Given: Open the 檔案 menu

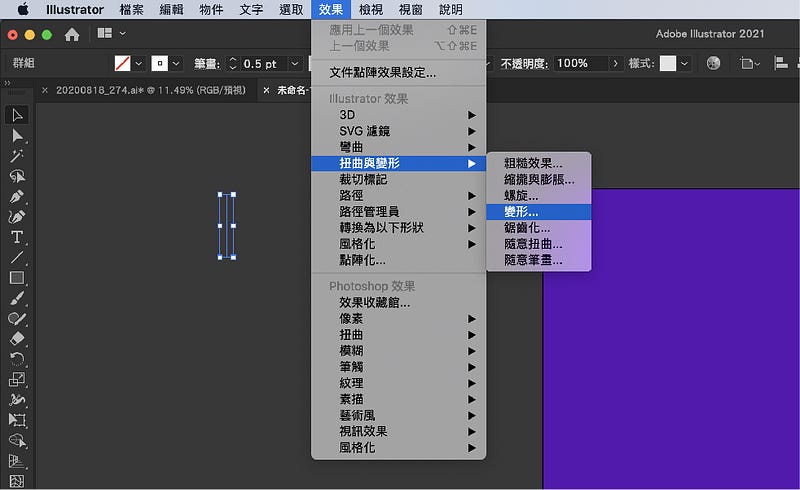Looking at the screenshot, I should 131,9.
